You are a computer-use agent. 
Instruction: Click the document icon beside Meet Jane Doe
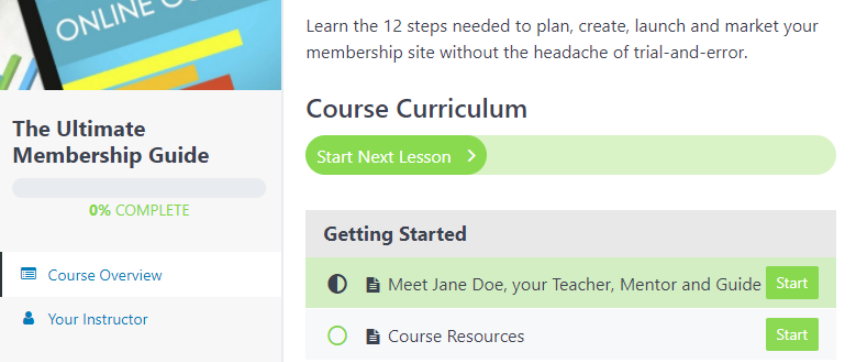click(373, 284)
